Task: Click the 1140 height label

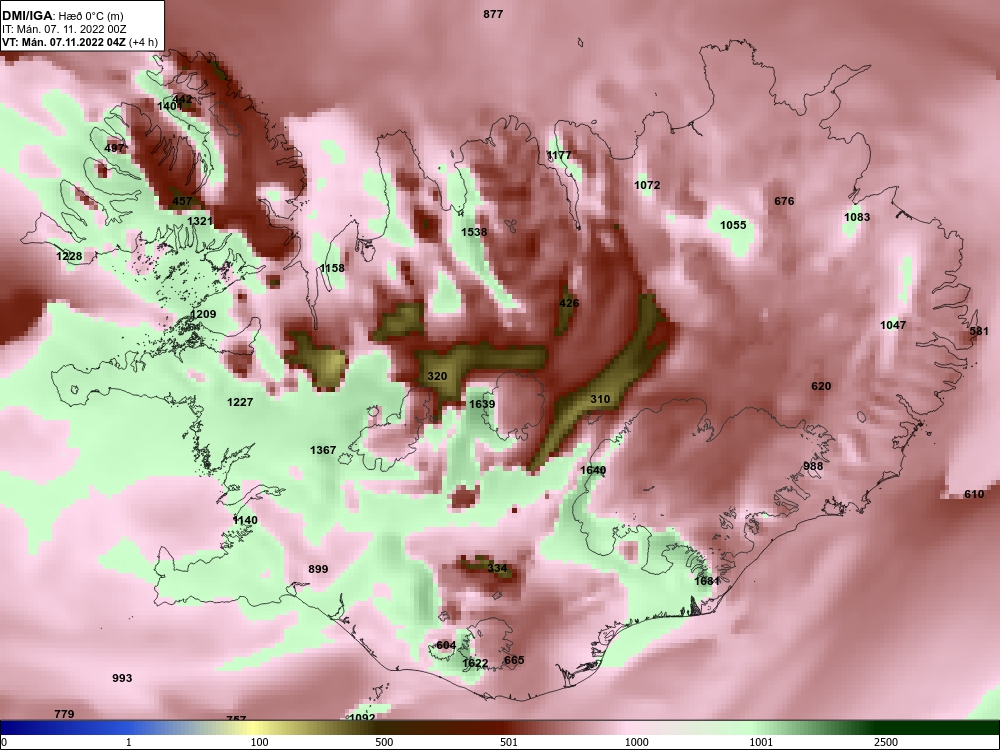Action: pyautogui.click(x=245, y=520)
